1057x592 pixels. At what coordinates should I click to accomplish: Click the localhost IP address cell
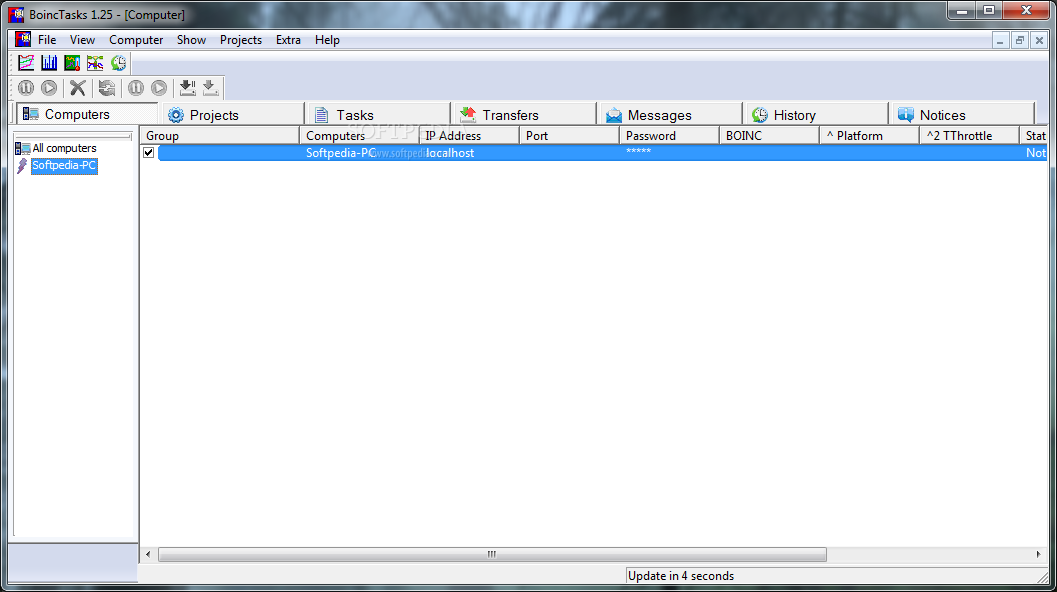450,153
